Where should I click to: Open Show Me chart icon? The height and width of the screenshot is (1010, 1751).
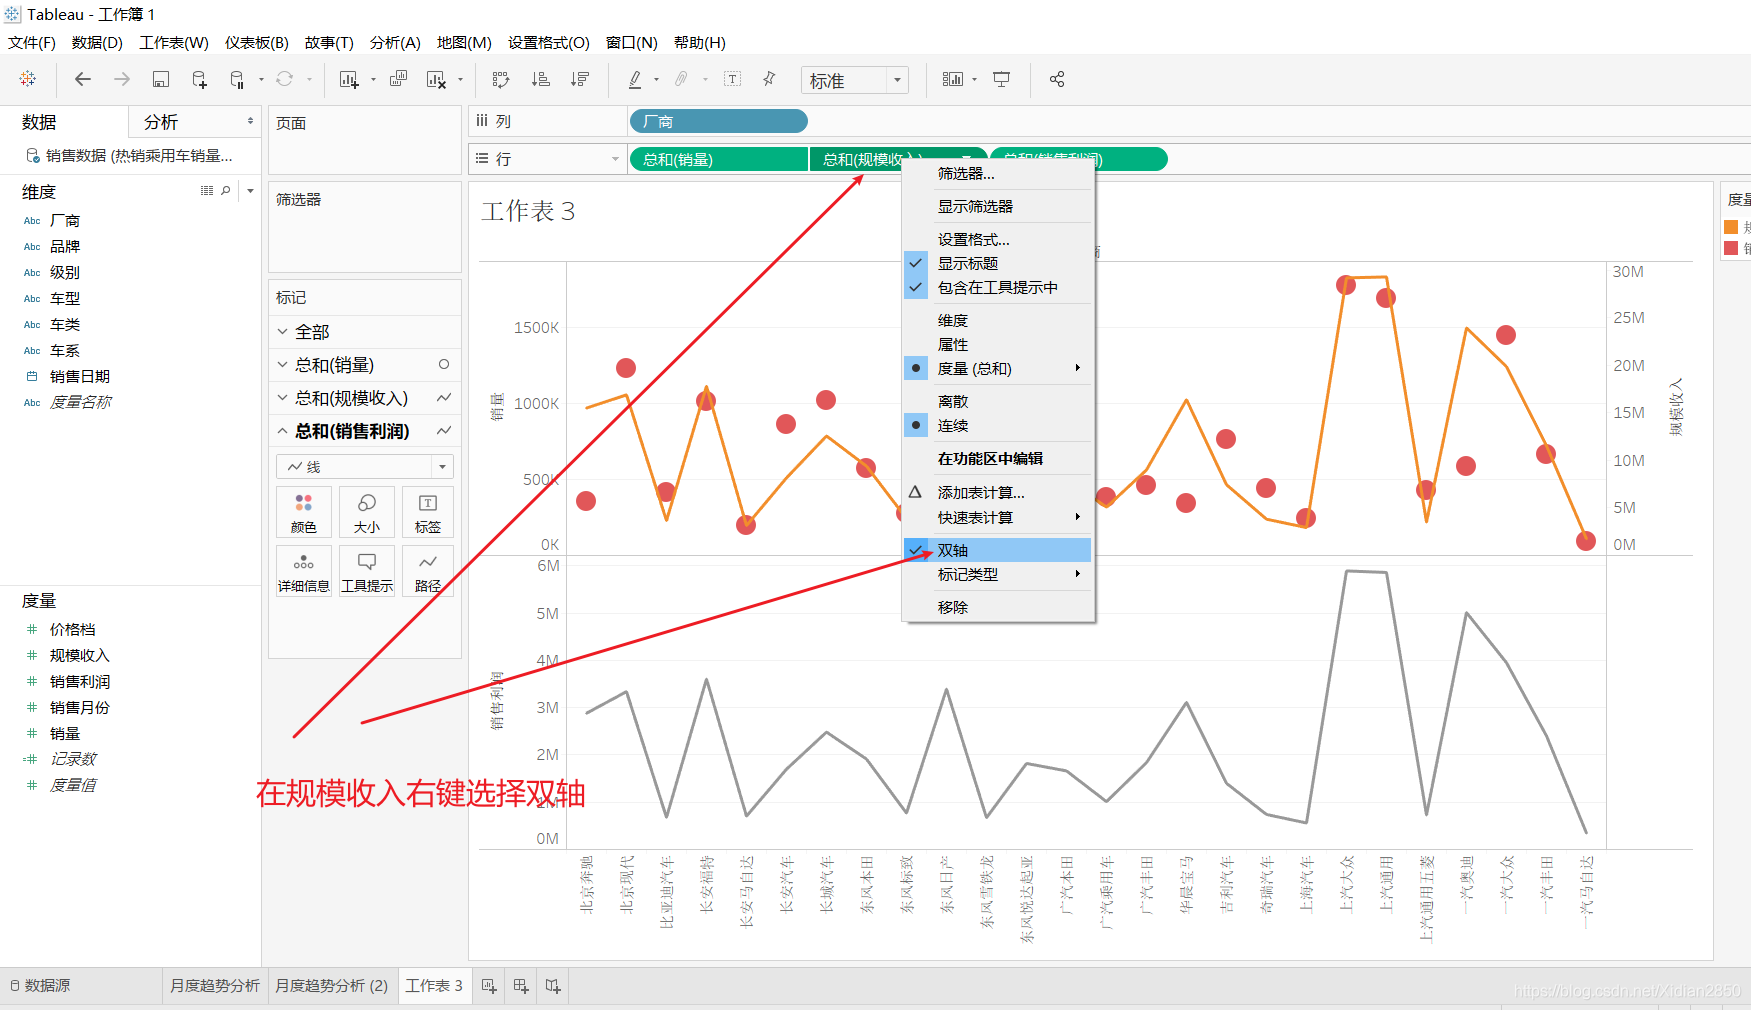pos(952,79)
